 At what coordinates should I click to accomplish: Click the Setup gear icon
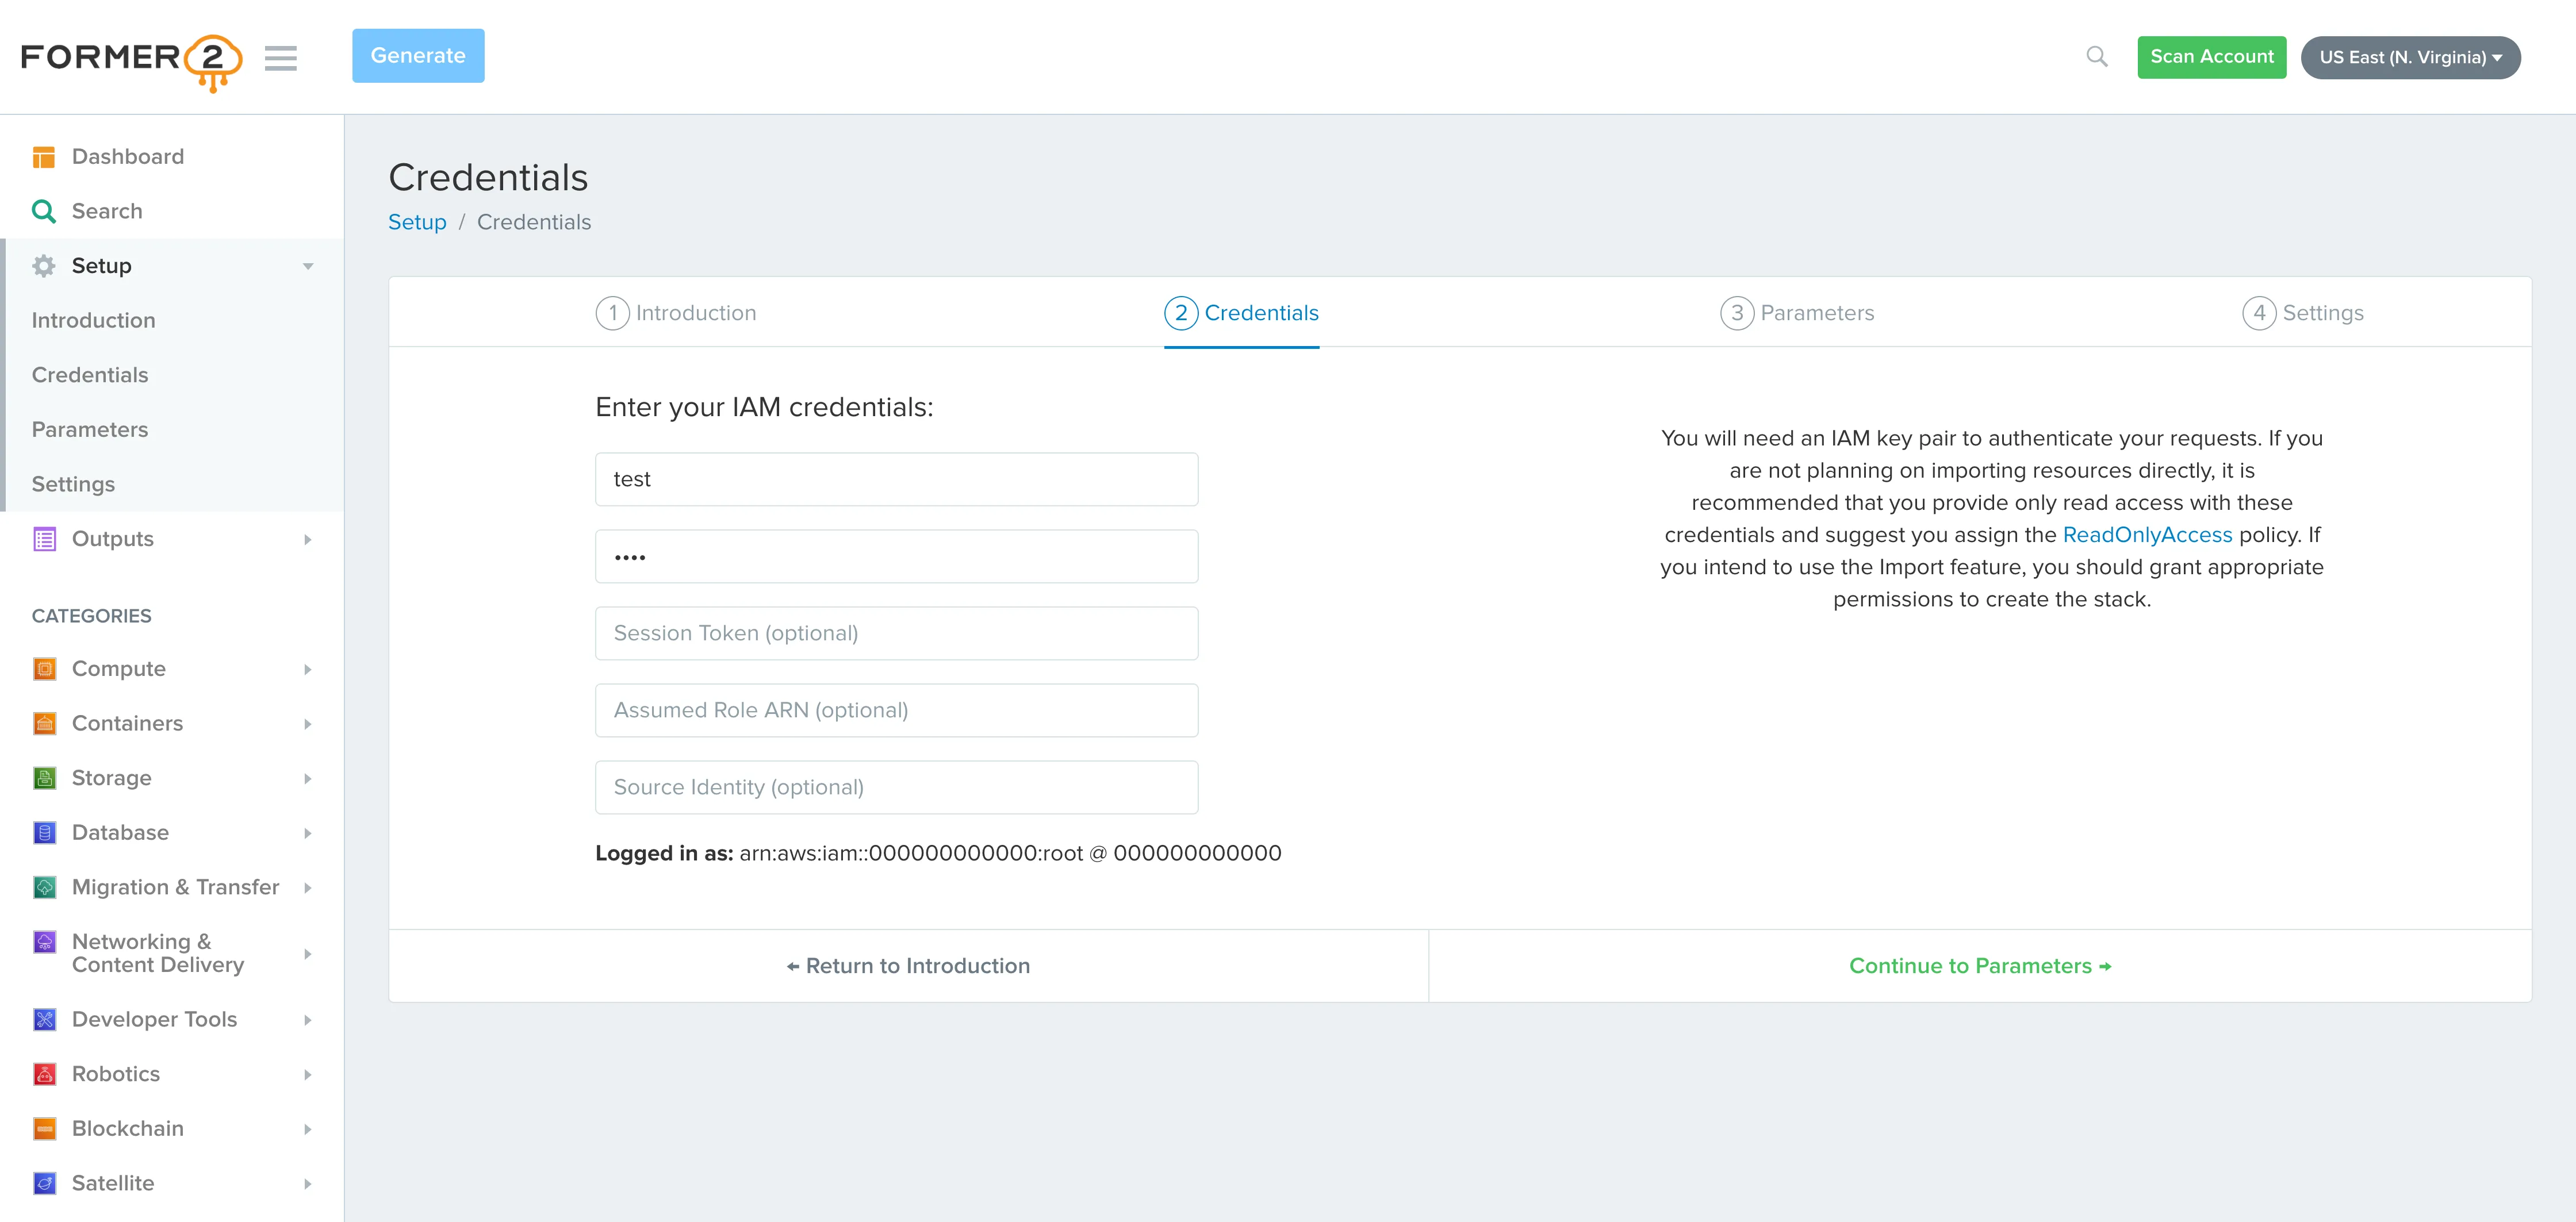pos(44,265)
